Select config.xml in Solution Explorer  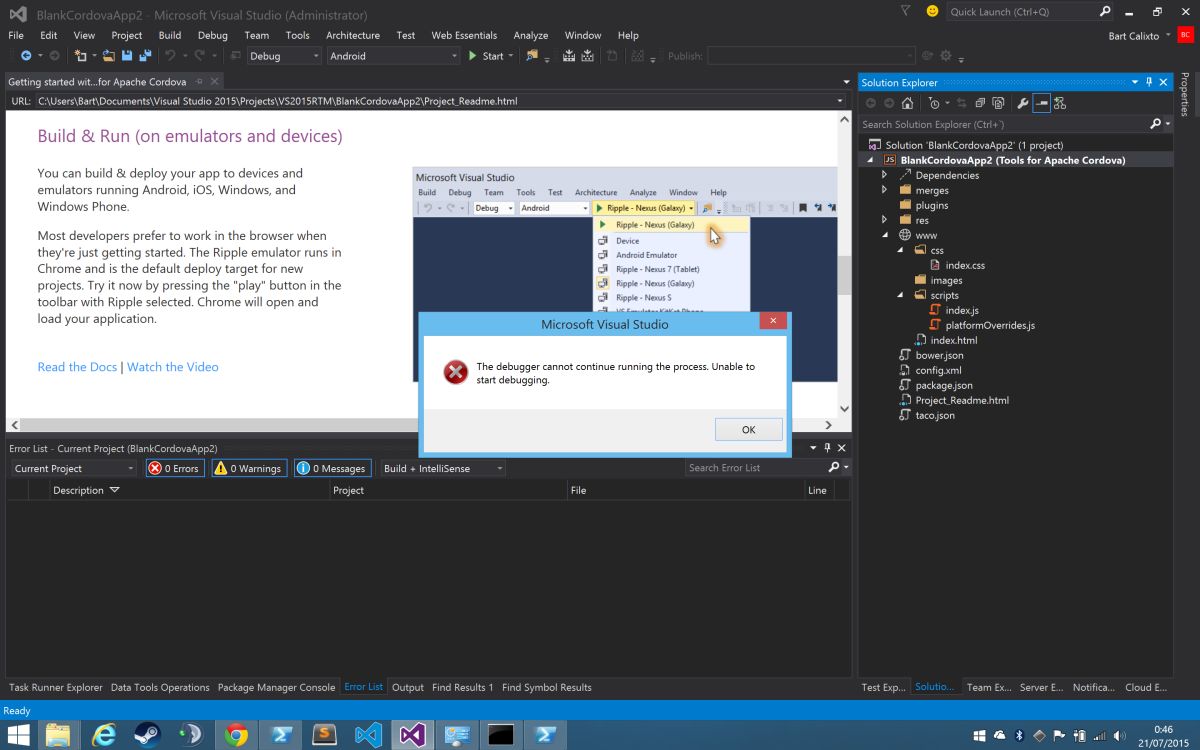pos(938,370)
